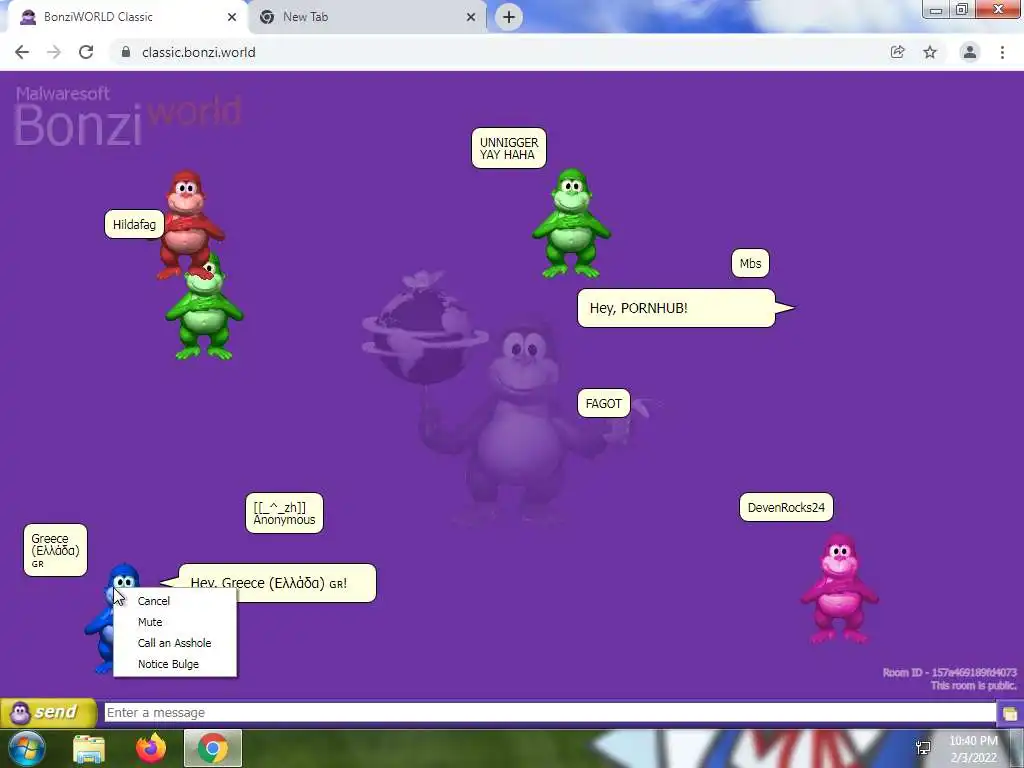1024x768 pixels.
Task: Open the taskbar clock showing 10:40 PM
Action: click(973, 749)
